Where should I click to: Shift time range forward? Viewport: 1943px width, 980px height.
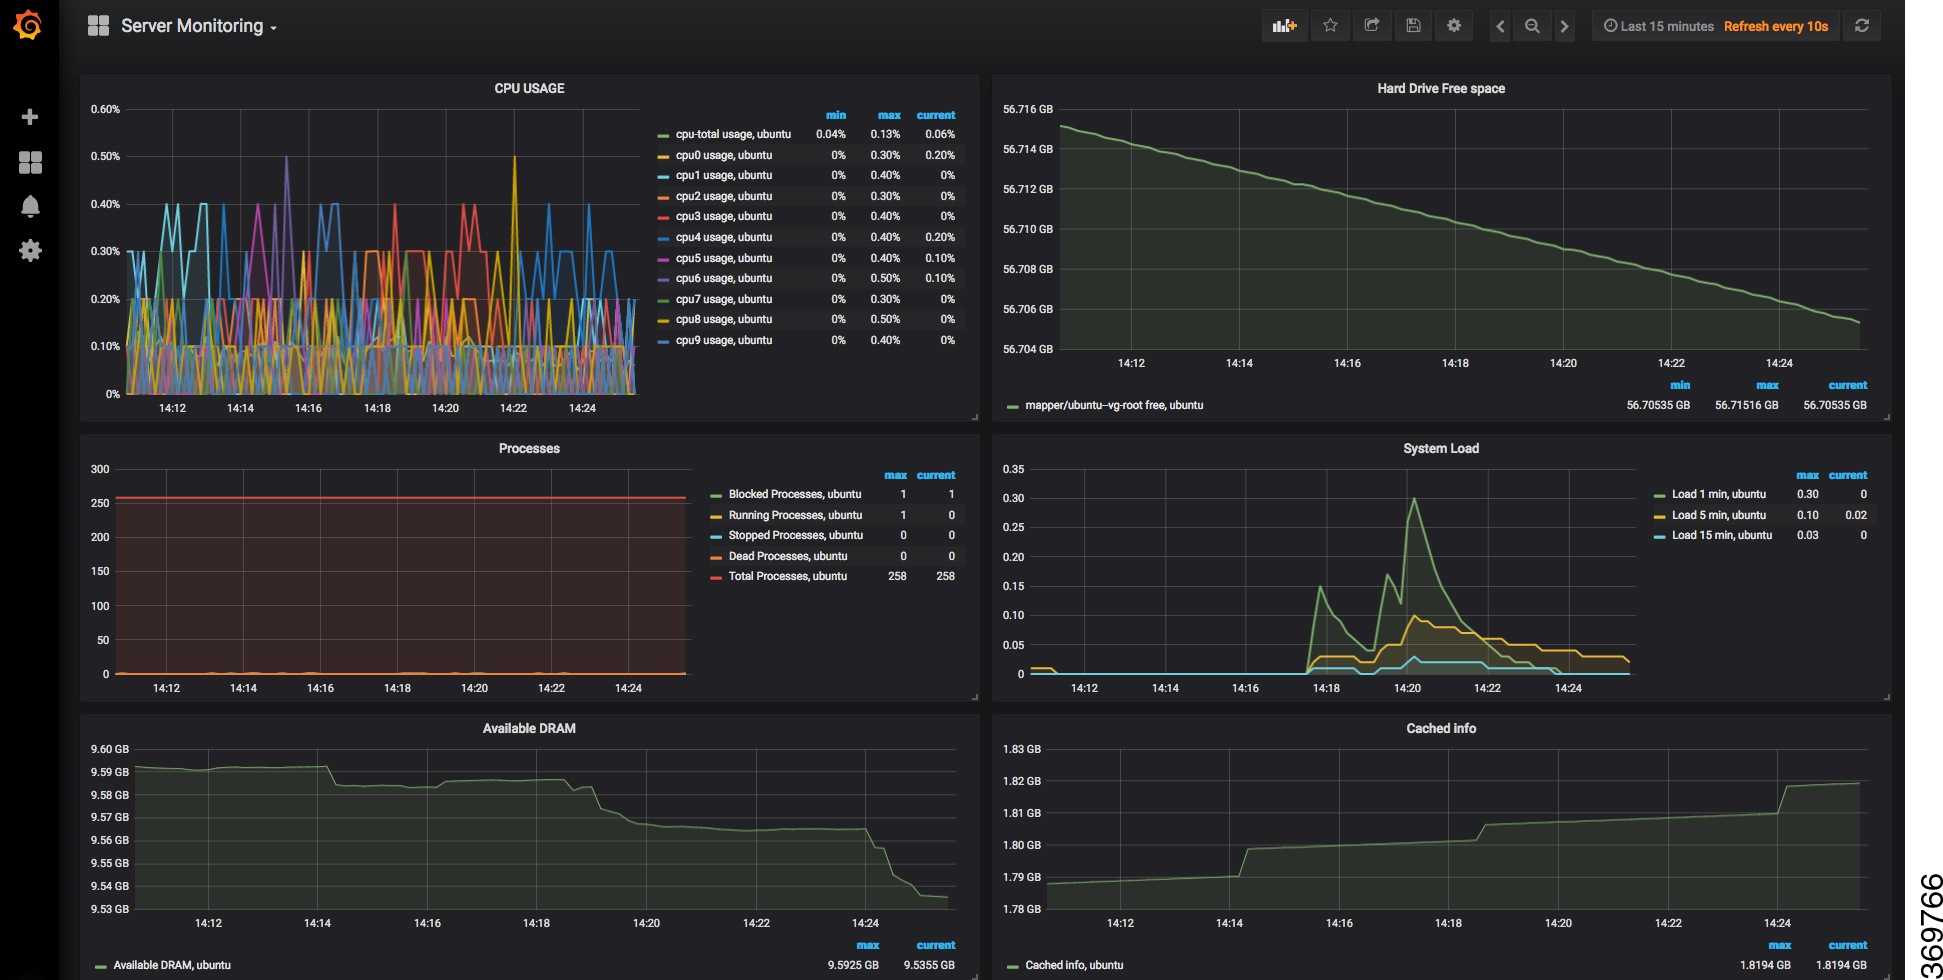tap(1565, 27)
